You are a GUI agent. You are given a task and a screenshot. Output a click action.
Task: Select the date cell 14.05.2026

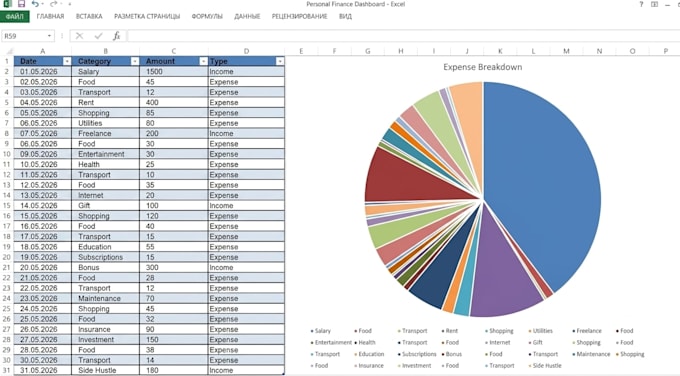tap(42, 206)
